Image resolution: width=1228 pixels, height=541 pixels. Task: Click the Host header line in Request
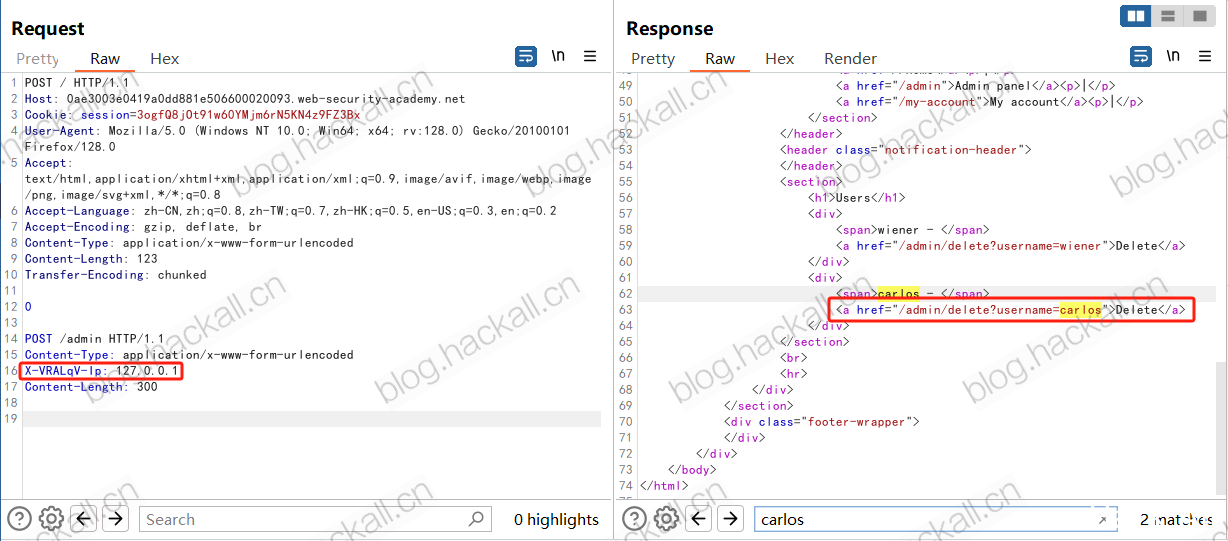pyautogui.click(x=245, y=99)
